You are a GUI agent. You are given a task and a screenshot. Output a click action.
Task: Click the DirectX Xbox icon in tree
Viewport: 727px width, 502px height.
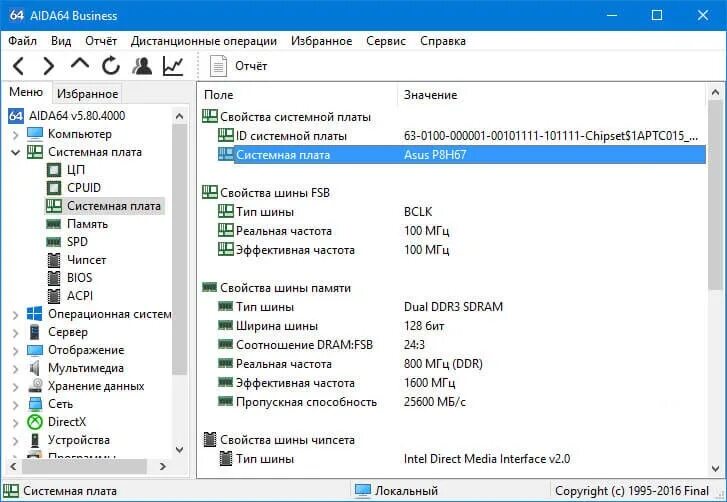click(x=35, y=422)
